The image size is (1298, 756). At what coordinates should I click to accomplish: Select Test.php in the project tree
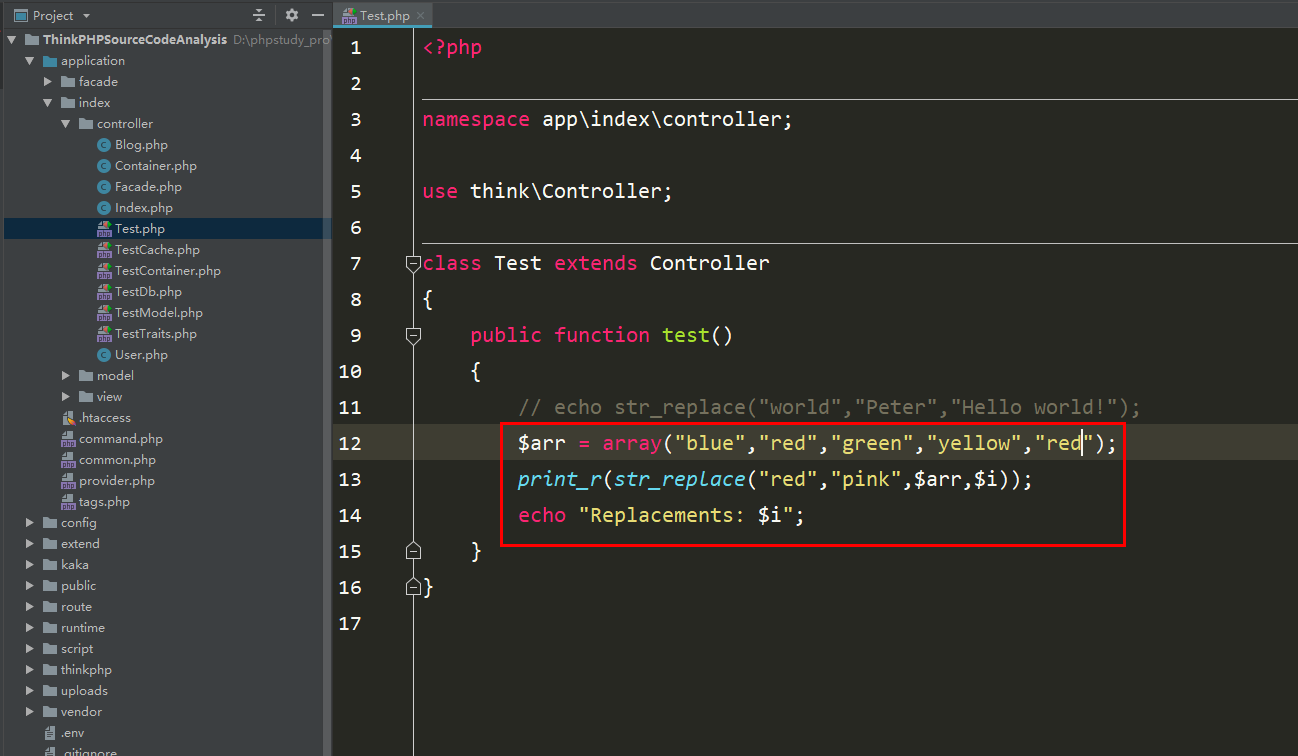(x=139, y=229)
